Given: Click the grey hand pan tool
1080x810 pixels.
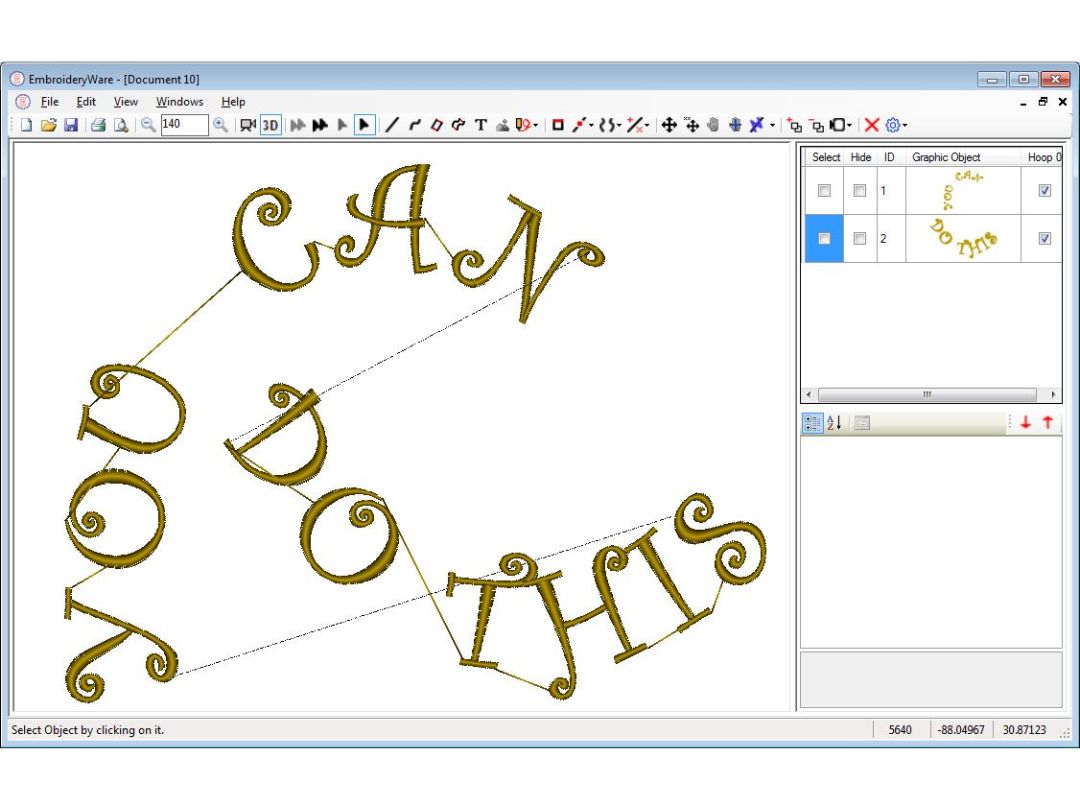Looking at the screenshot, I should click(714, 125).
